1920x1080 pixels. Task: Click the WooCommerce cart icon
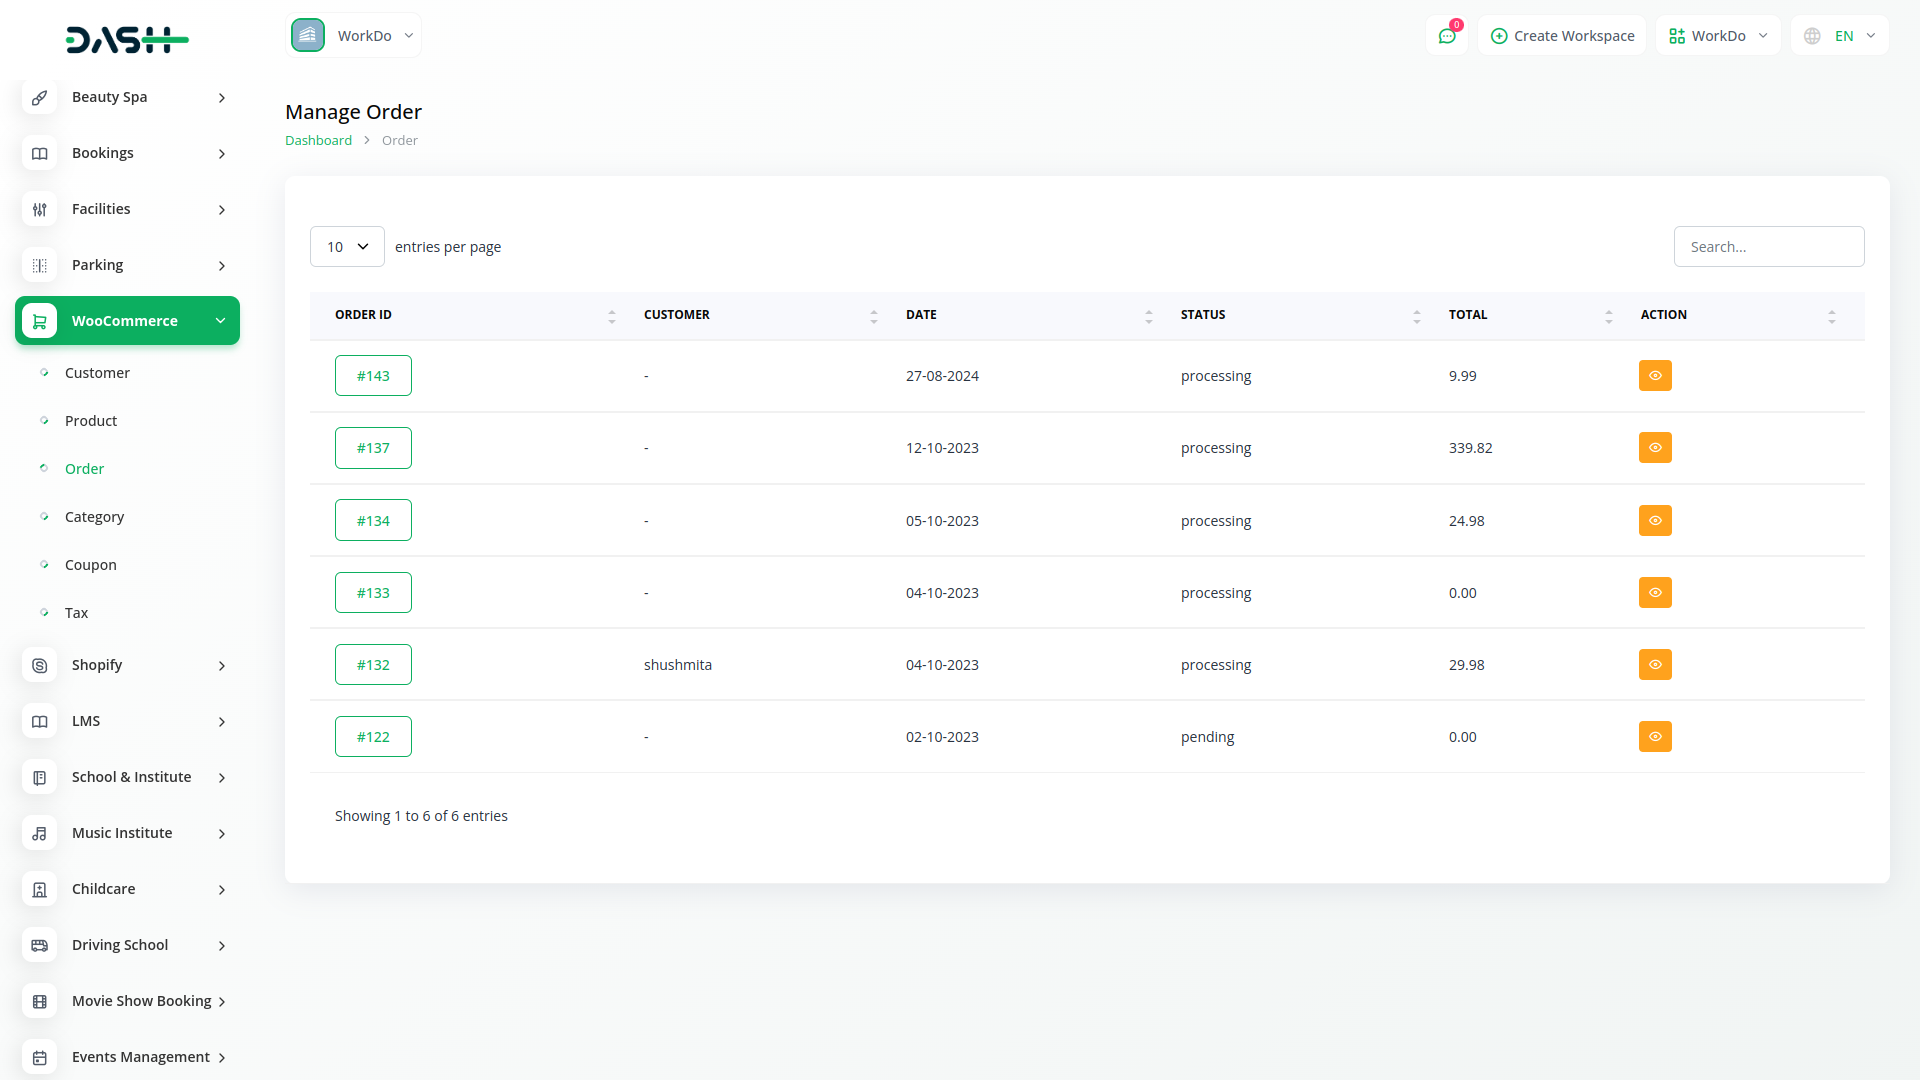pyautogui.click(x=39, y=321)
